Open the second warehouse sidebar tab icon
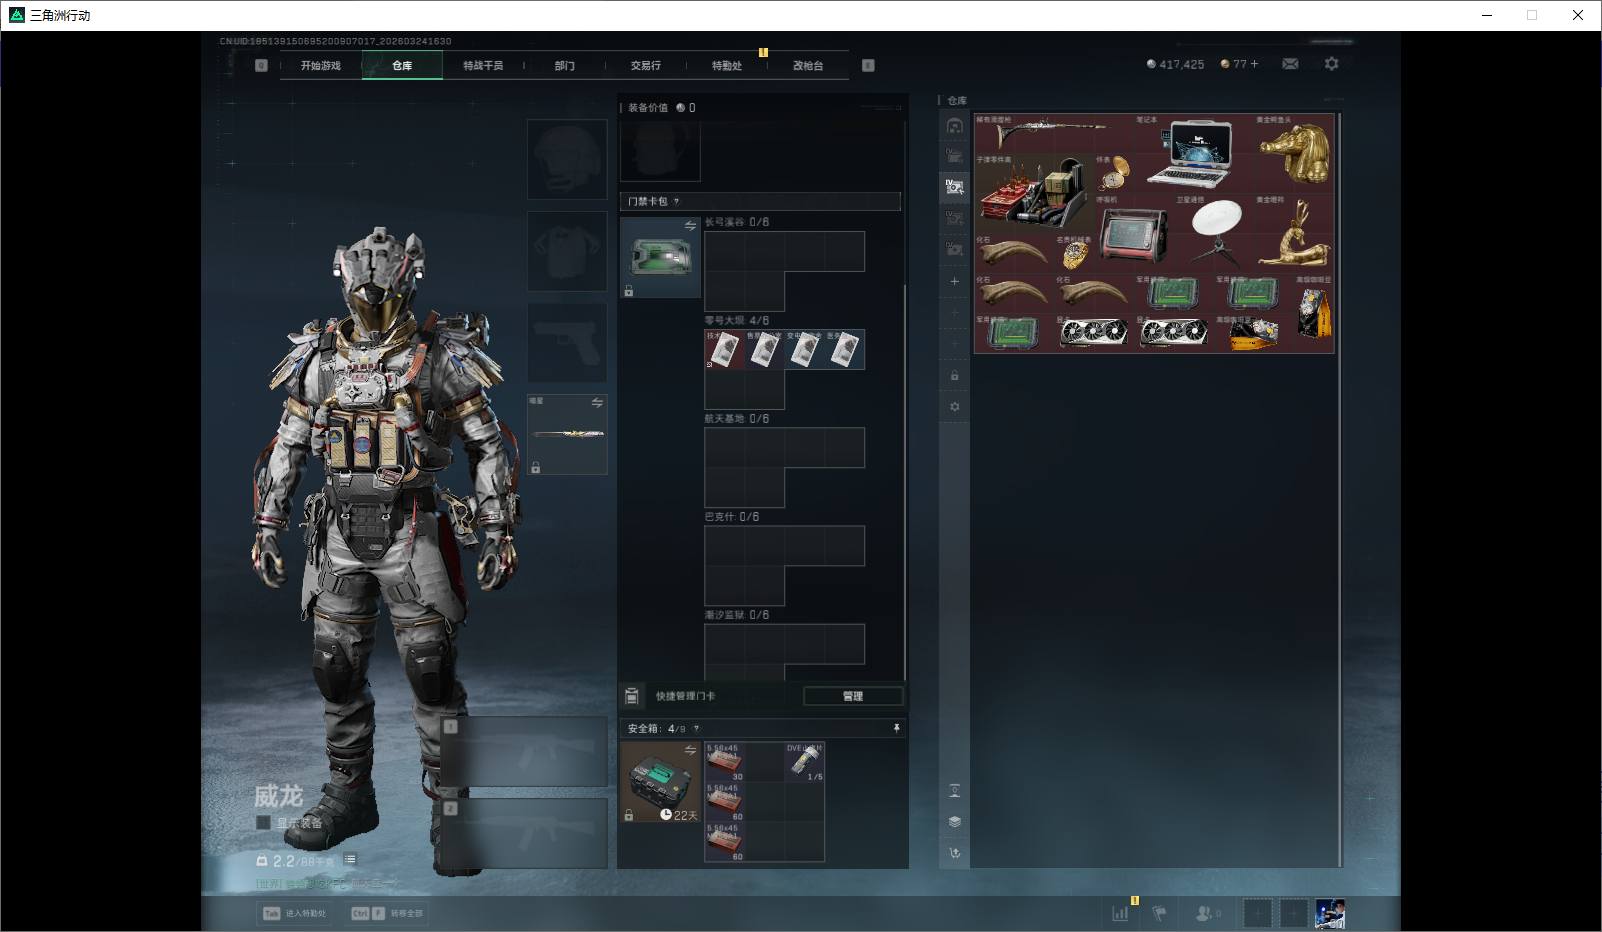 955,156
